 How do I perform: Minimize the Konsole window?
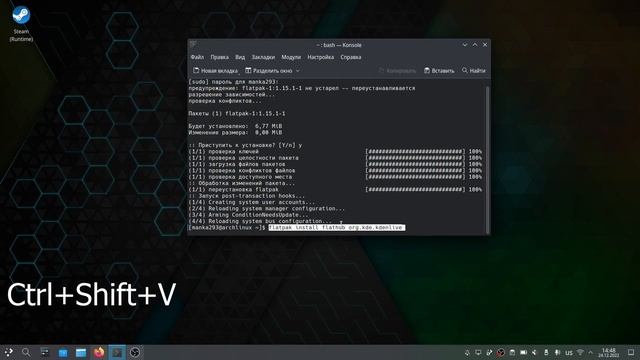pyautogui.click(x=464, y=44)
